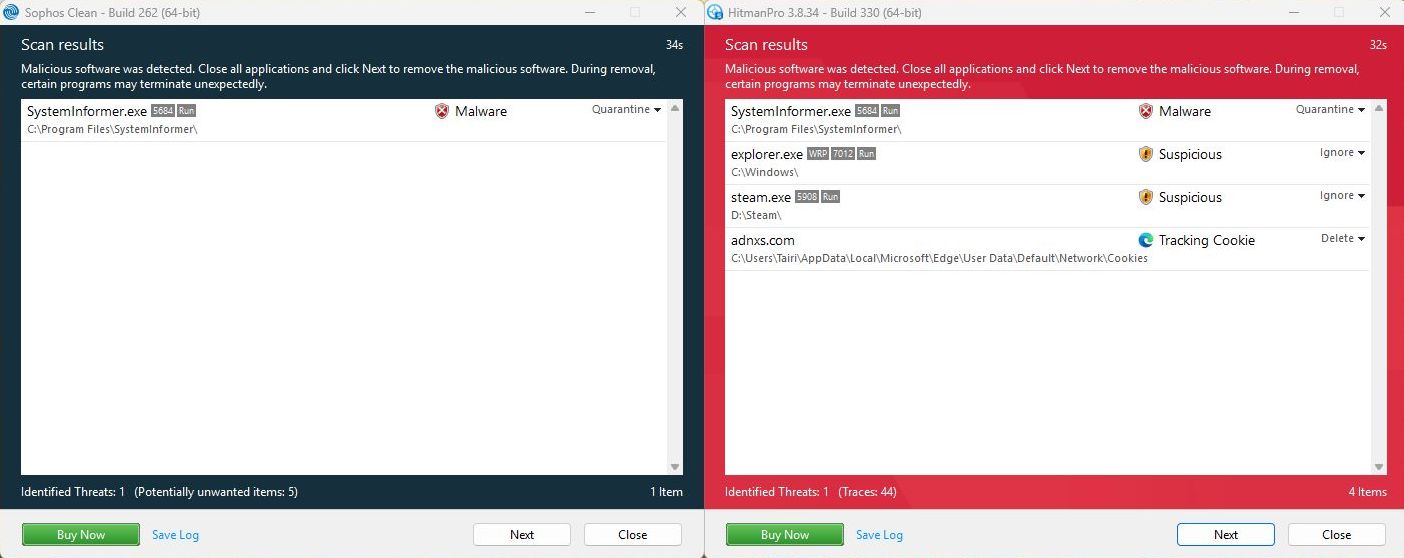This screenshot has width=1404, height=558.
Task: Click the Traces: 44 text
Action: (x=867, y=492)
